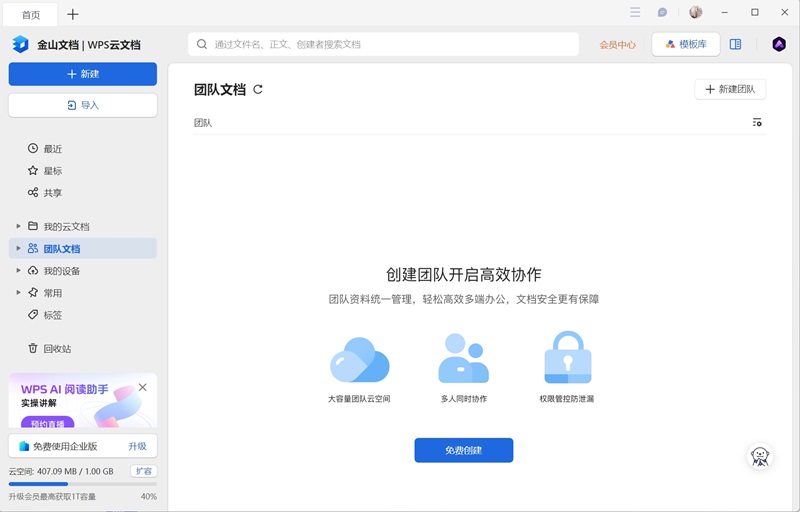The width and height of the screenshot is (800, 512).
Task: Switch to the 首页 tab
Action: click(31, 15)
